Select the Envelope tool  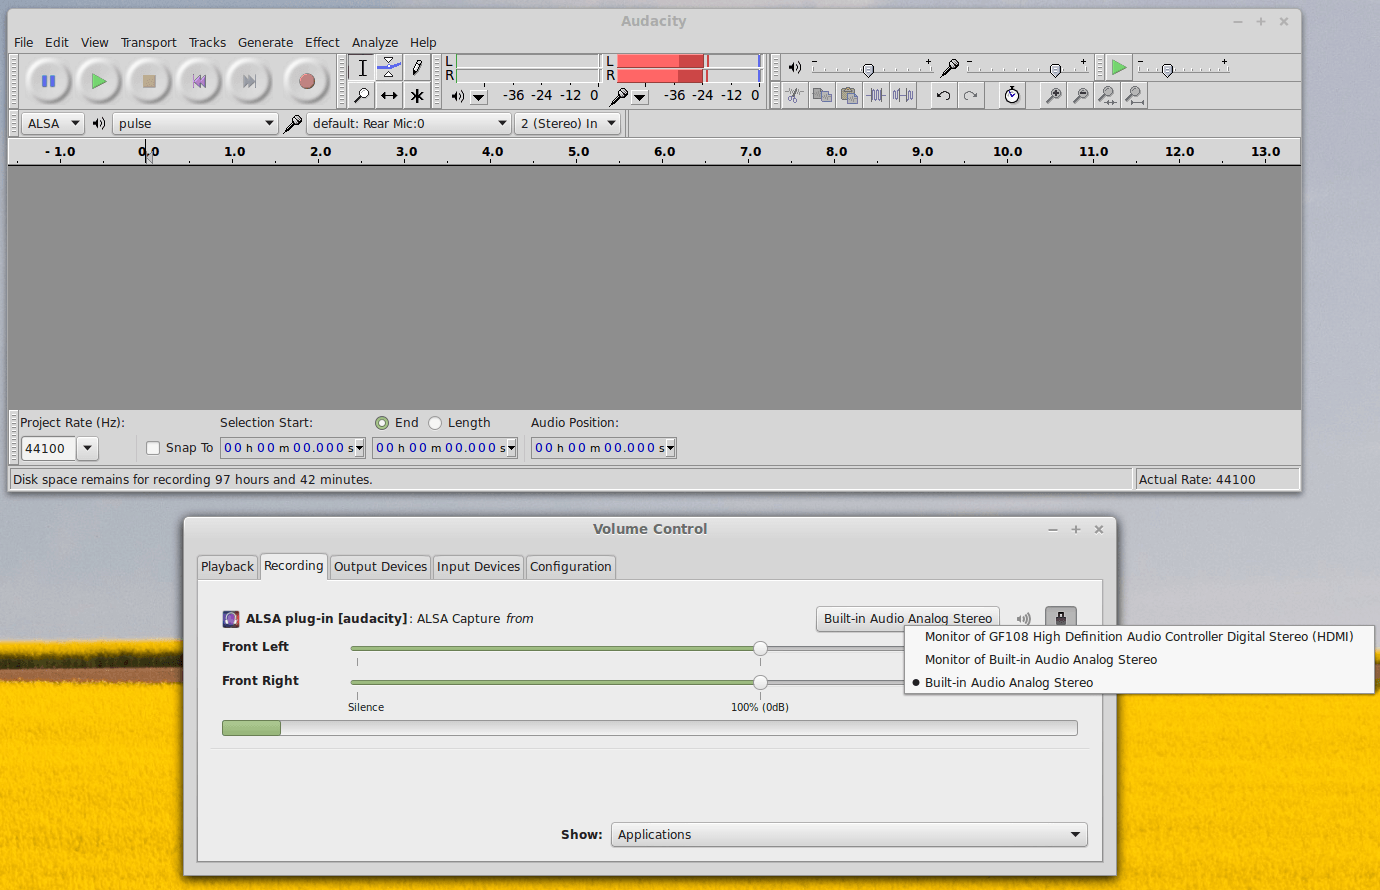[389, 68]
